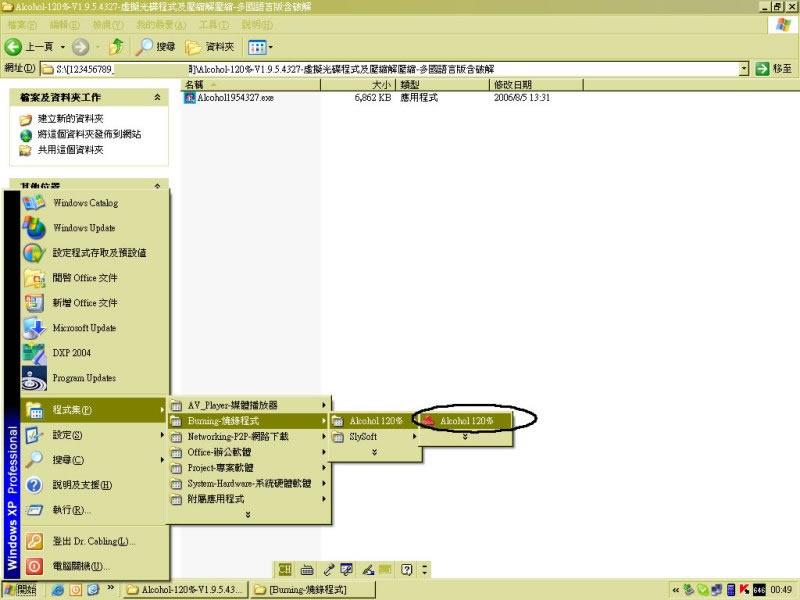This screenshot has height=600, width=800.
Task: Click the 新增 Office 文件 icon
Action: tap(35, 303)
